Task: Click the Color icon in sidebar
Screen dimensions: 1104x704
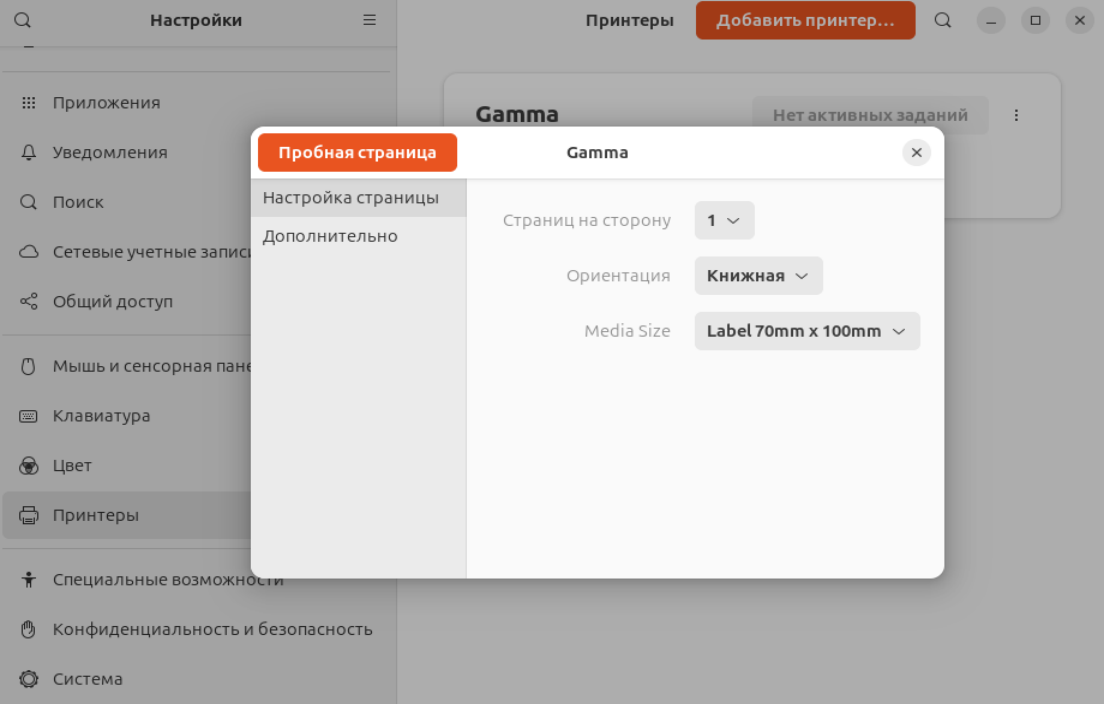Action: click(29, 466)
